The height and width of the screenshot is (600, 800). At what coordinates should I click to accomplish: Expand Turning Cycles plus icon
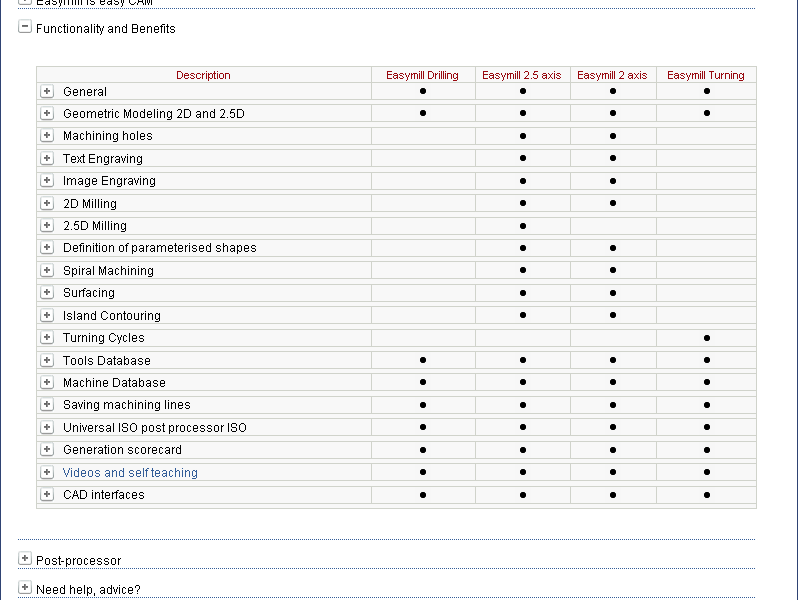click(47, 338)
